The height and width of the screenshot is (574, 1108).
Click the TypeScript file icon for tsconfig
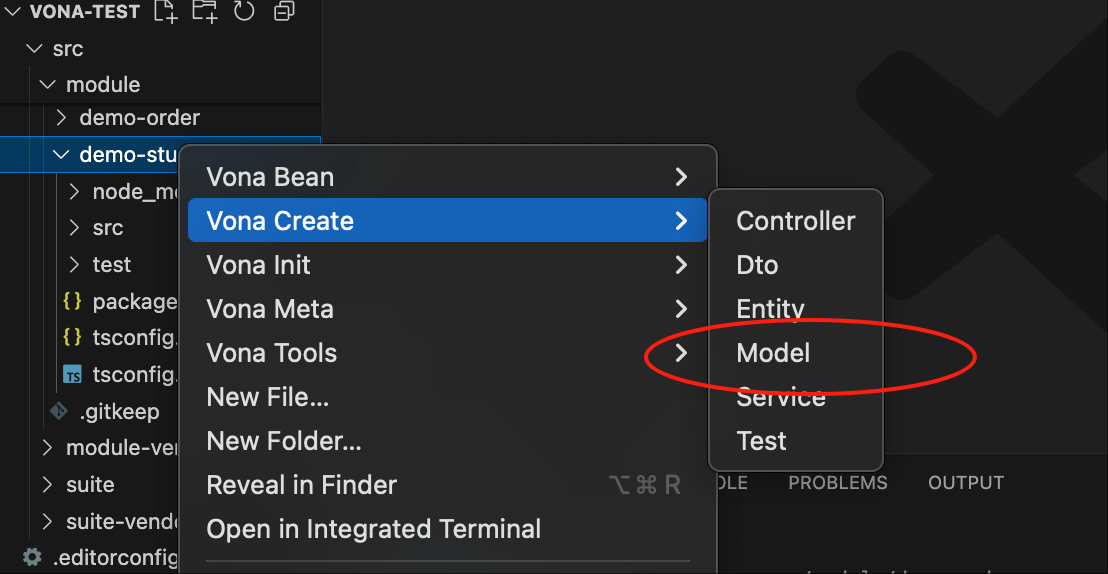pos(73,375)
